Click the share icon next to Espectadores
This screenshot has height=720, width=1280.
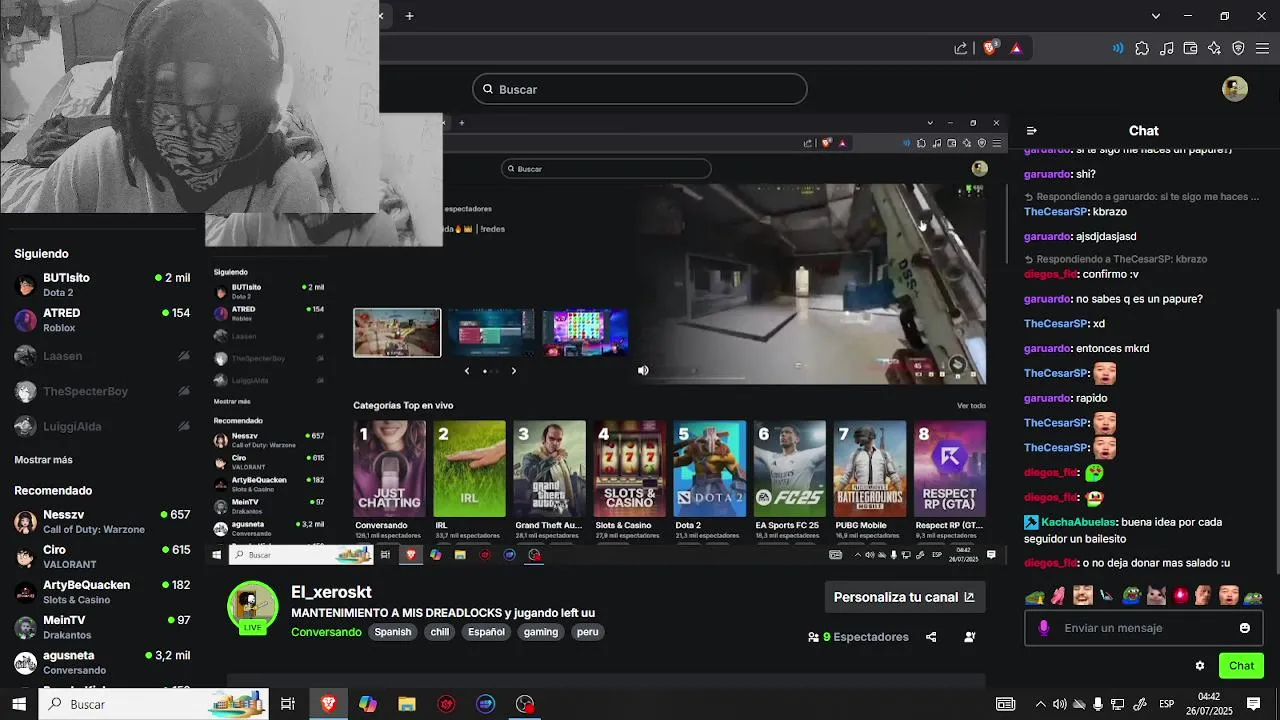click(x=931, y=637)
